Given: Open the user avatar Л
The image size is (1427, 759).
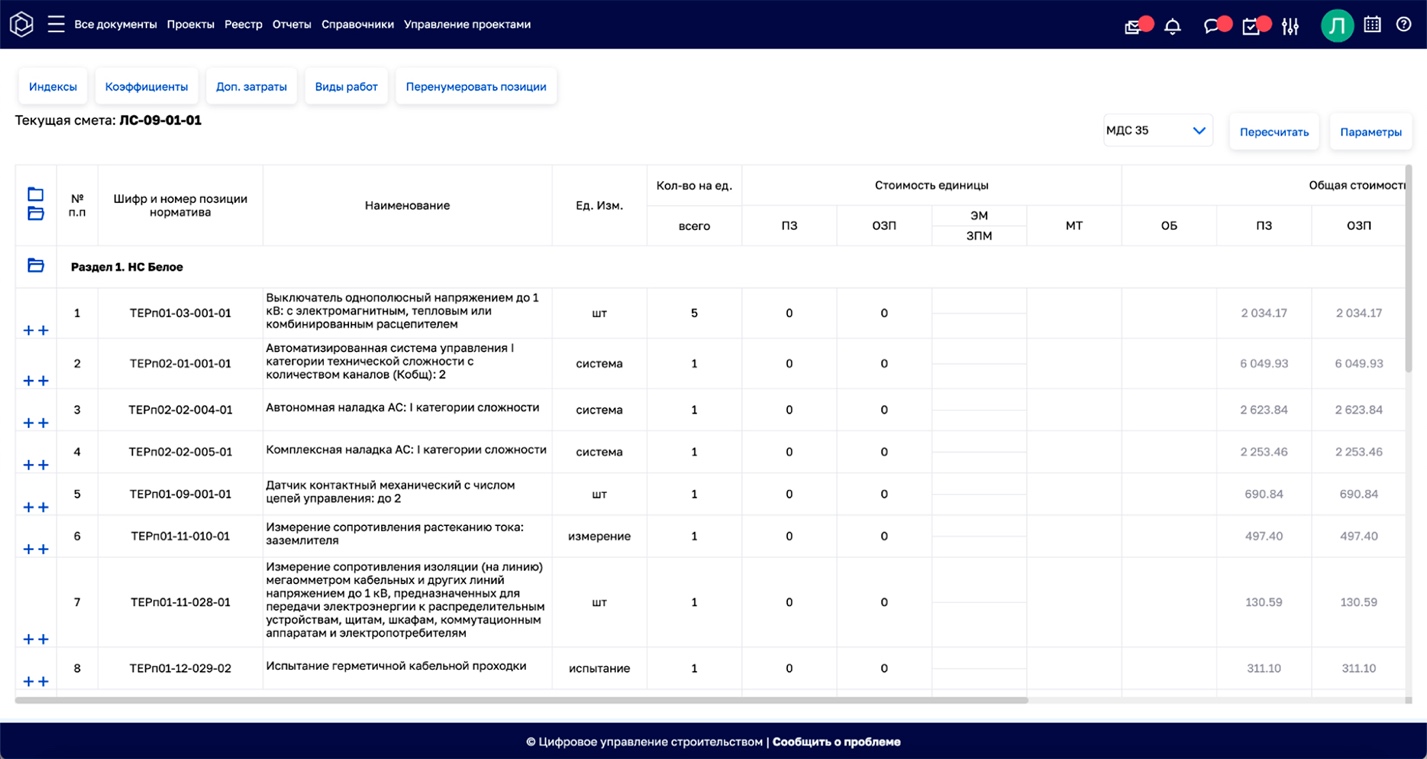Looking at the screenshot, I should pyautogui.click(x=1337, y=25).
